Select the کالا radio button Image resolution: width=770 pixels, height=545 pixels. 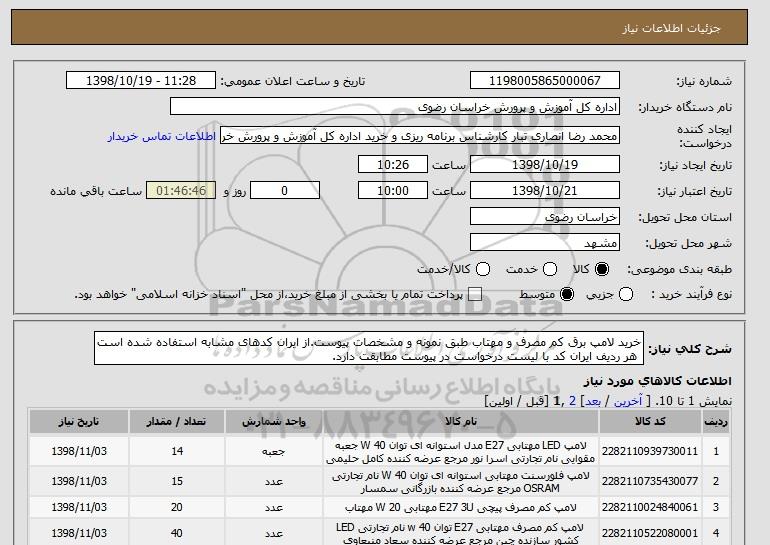pos(602,269)
